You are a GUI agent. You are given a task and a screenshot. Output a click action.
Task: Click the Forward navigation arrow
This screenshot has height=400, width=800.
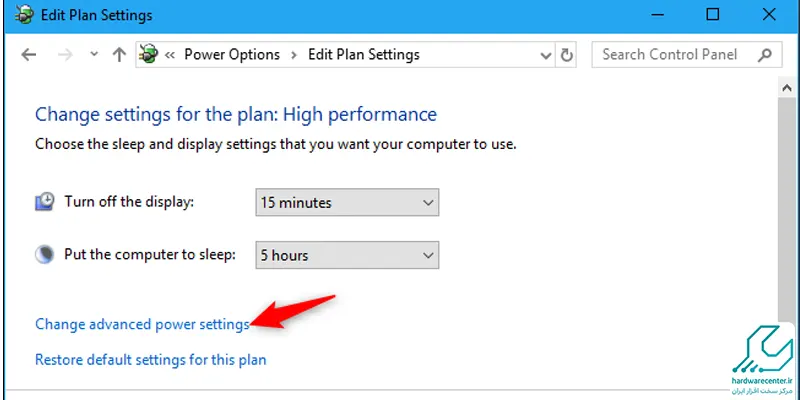(x=65, y=55)
